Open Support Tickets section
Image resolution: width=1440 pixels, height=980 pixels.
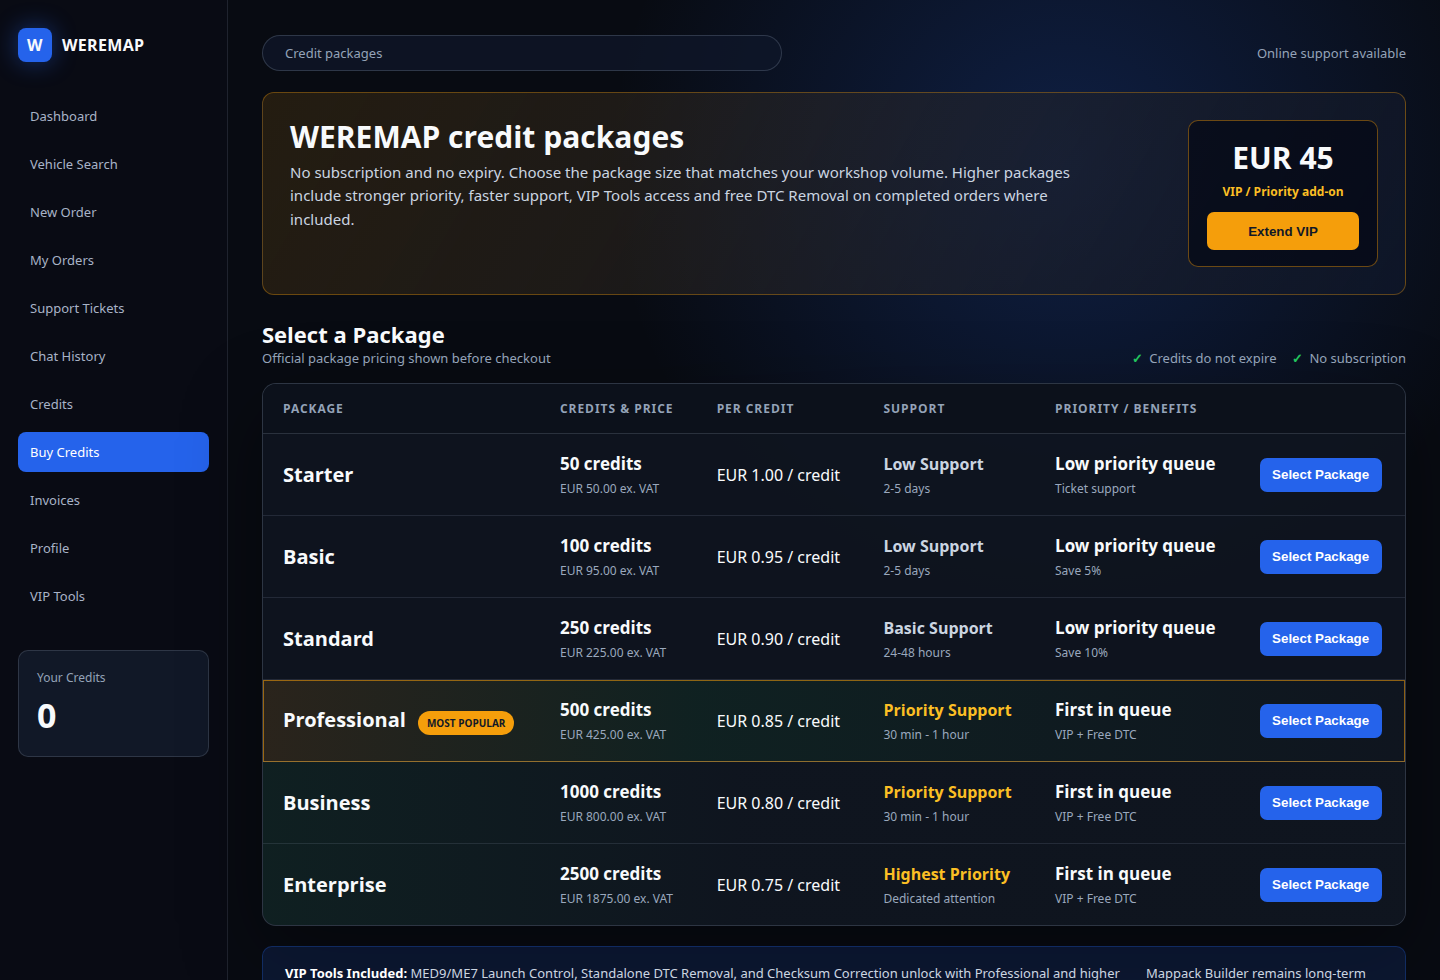click(113, 308)
